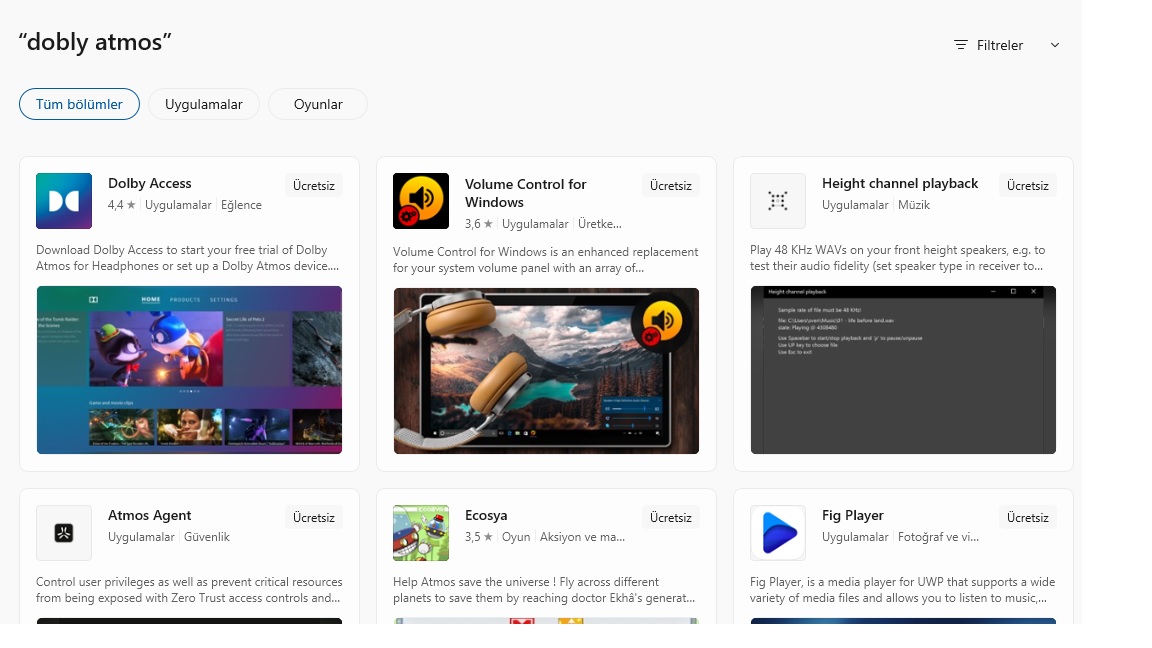This screenshot has width=1152, height=648.
Task: Click the Fig Player title
Action: 853,516
